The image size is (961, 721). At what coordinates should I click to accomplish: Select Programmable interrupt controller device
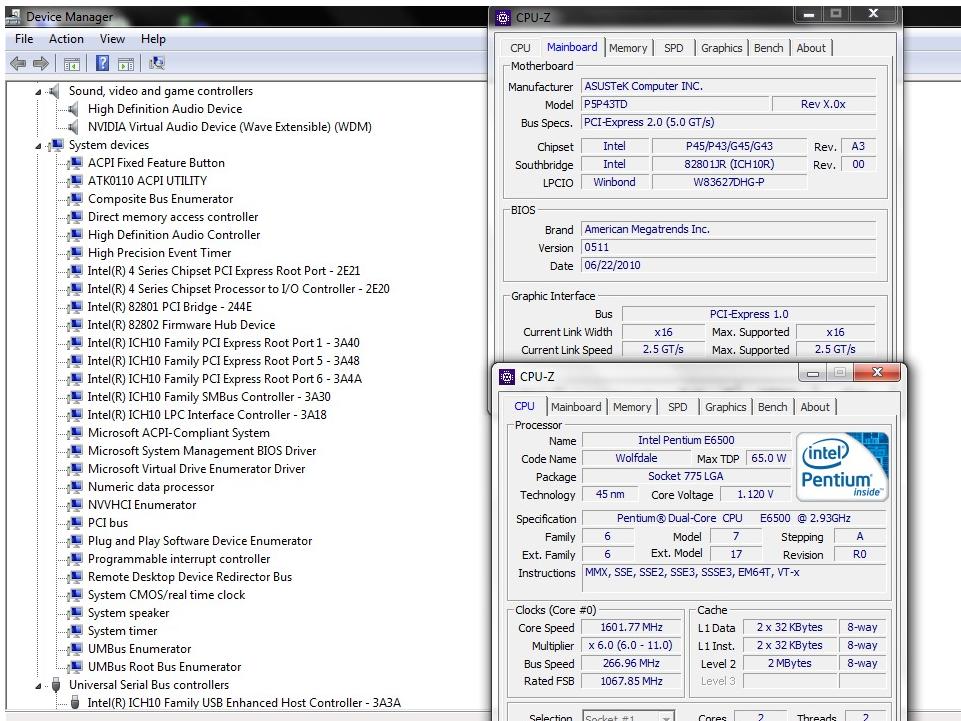coord(179,559)
